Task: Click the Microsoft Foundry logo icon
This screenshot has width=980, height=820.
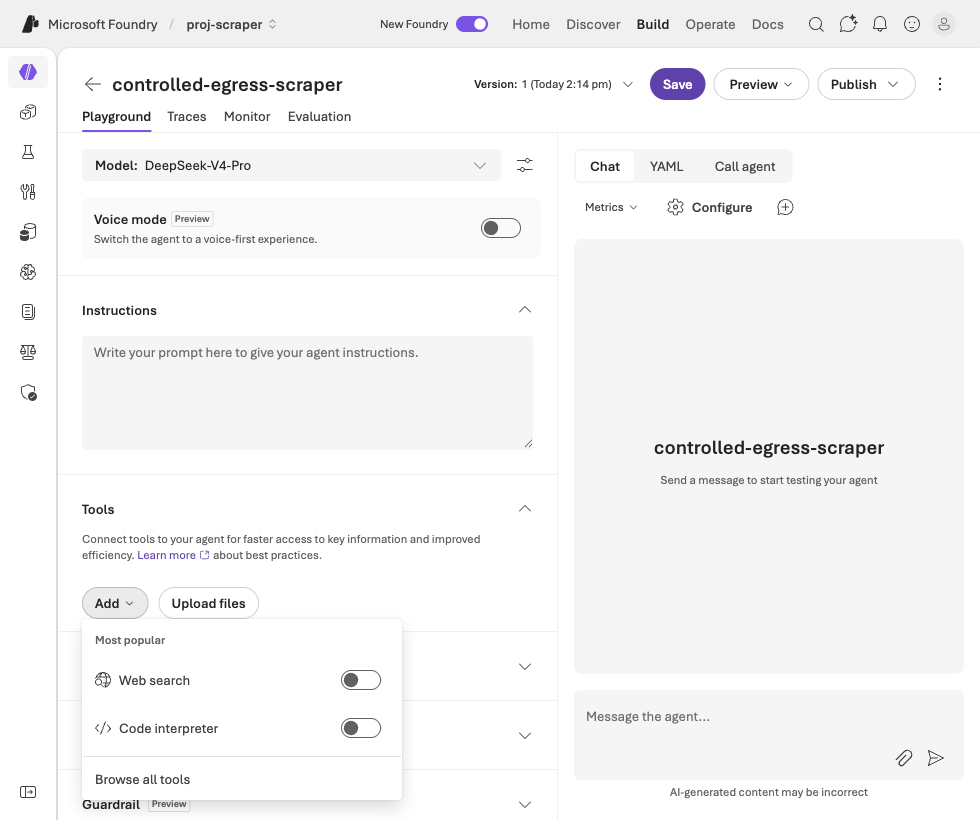Action: point(30,24)
